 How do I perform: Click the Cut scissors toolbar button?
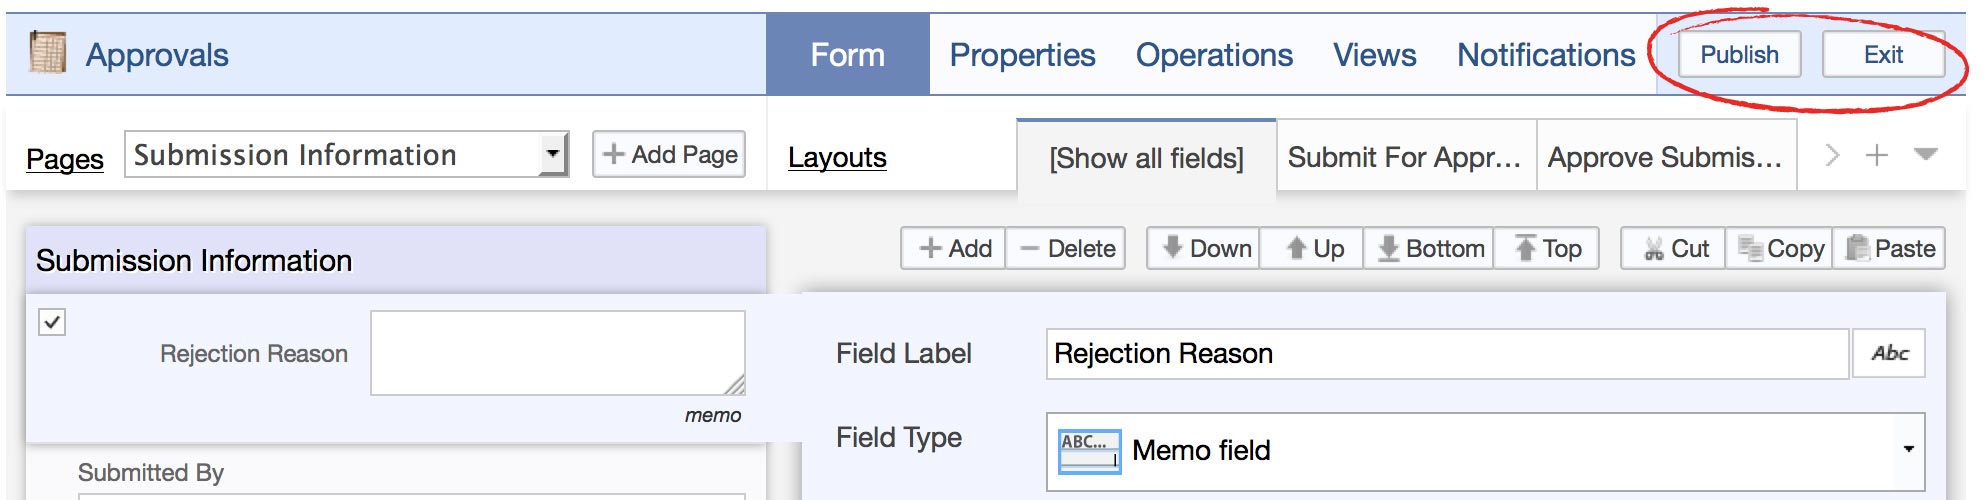[x=1673, y=249]
